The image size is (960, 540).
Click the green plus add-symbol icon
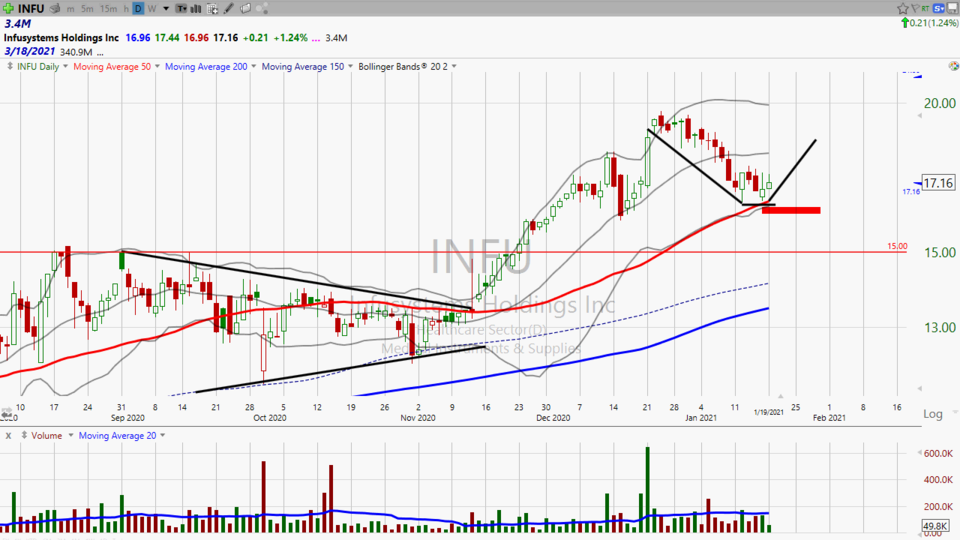[x=8, y=8]
